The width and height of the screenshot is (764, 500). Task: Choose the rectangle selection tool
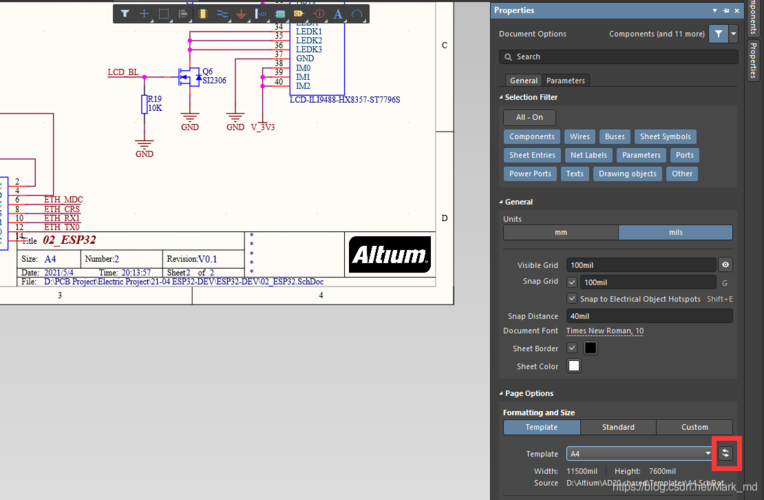pos(164,14)
